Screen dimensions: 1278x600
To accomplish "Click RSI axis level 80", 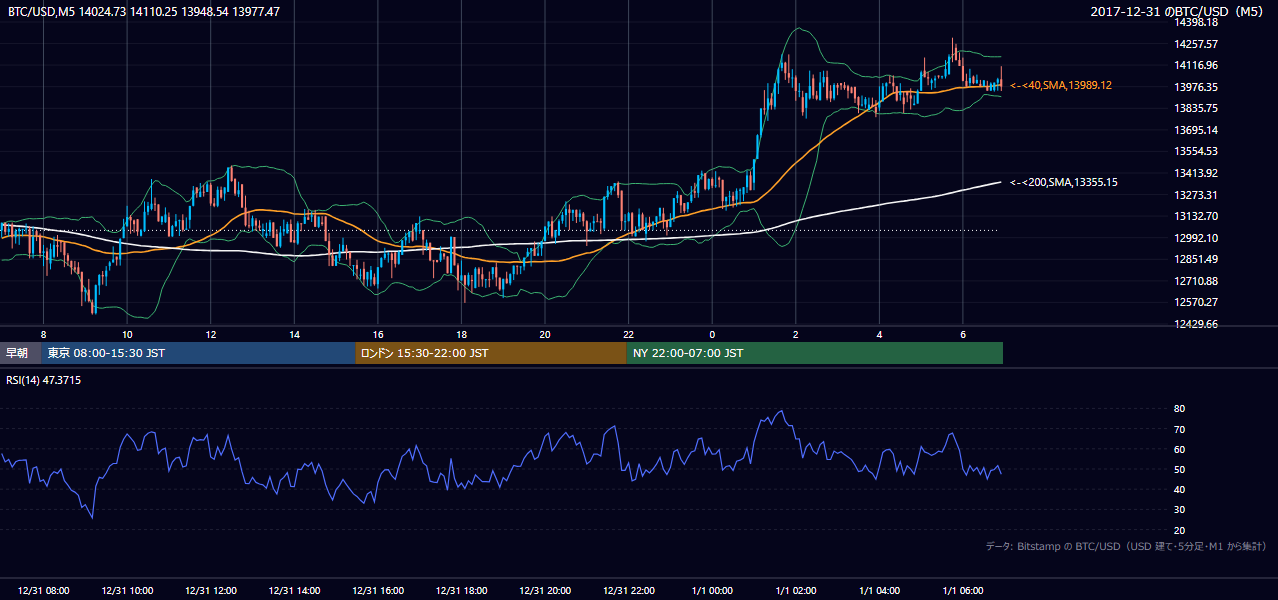I will pos(1180,409).
